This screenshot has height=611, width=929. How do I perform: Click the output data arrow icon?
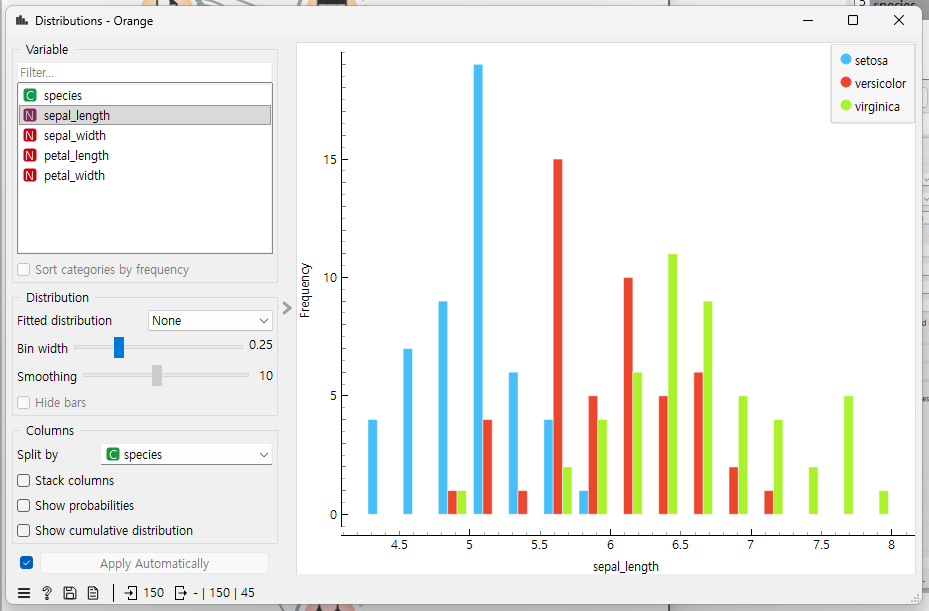click(x=181, y=593)
